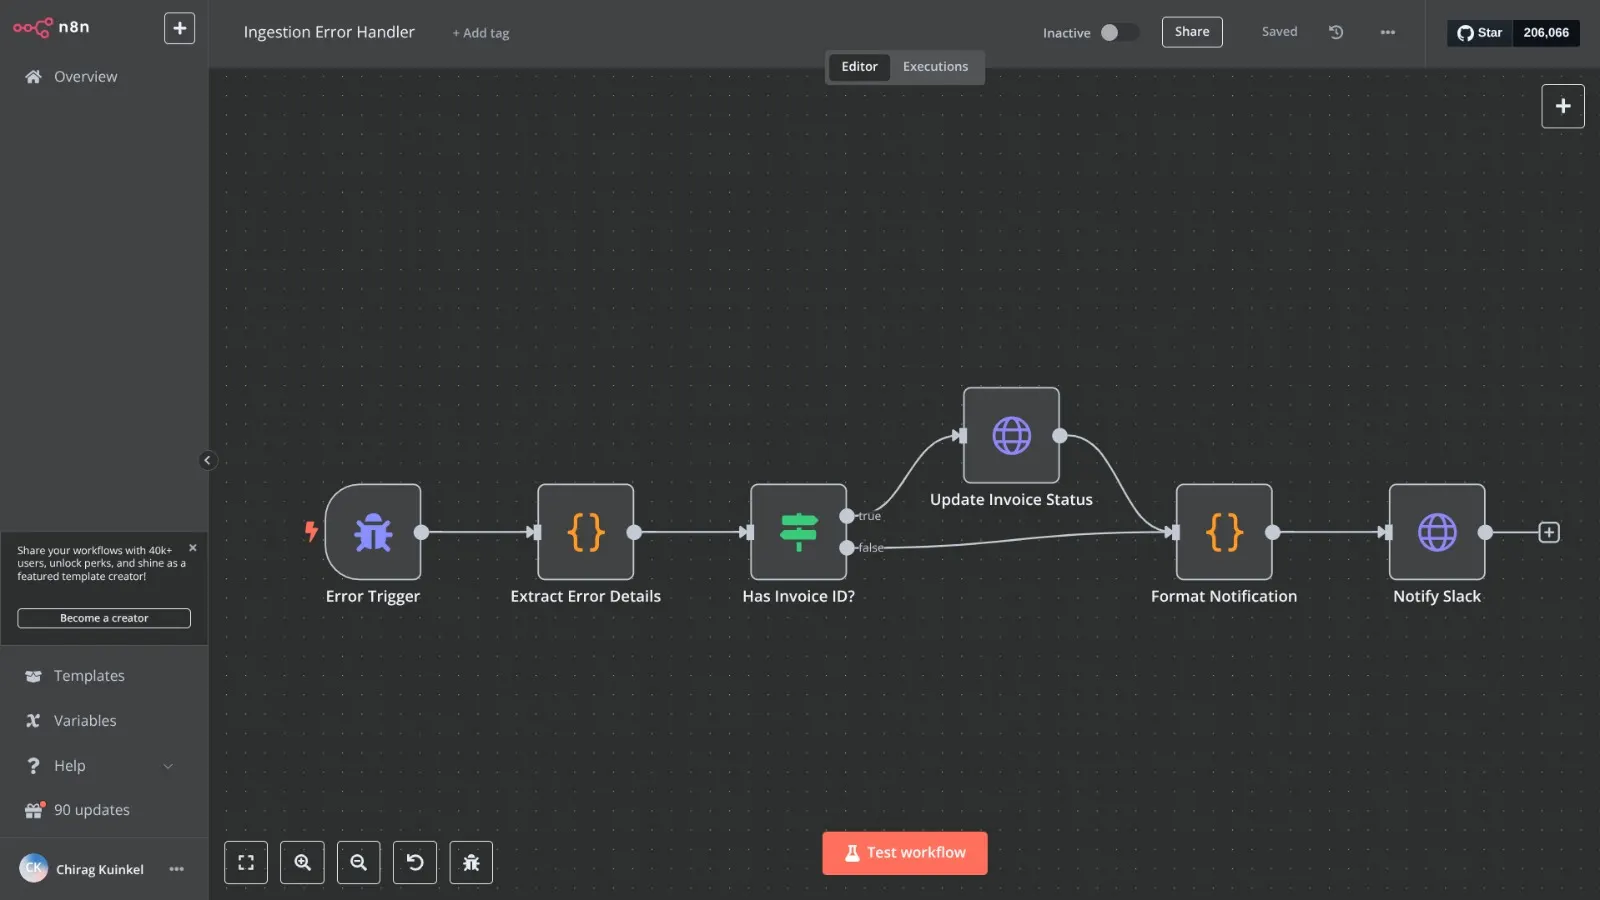Collapse the left sidebar
The height and width of the screenshot is (900, 1600).
207,460
